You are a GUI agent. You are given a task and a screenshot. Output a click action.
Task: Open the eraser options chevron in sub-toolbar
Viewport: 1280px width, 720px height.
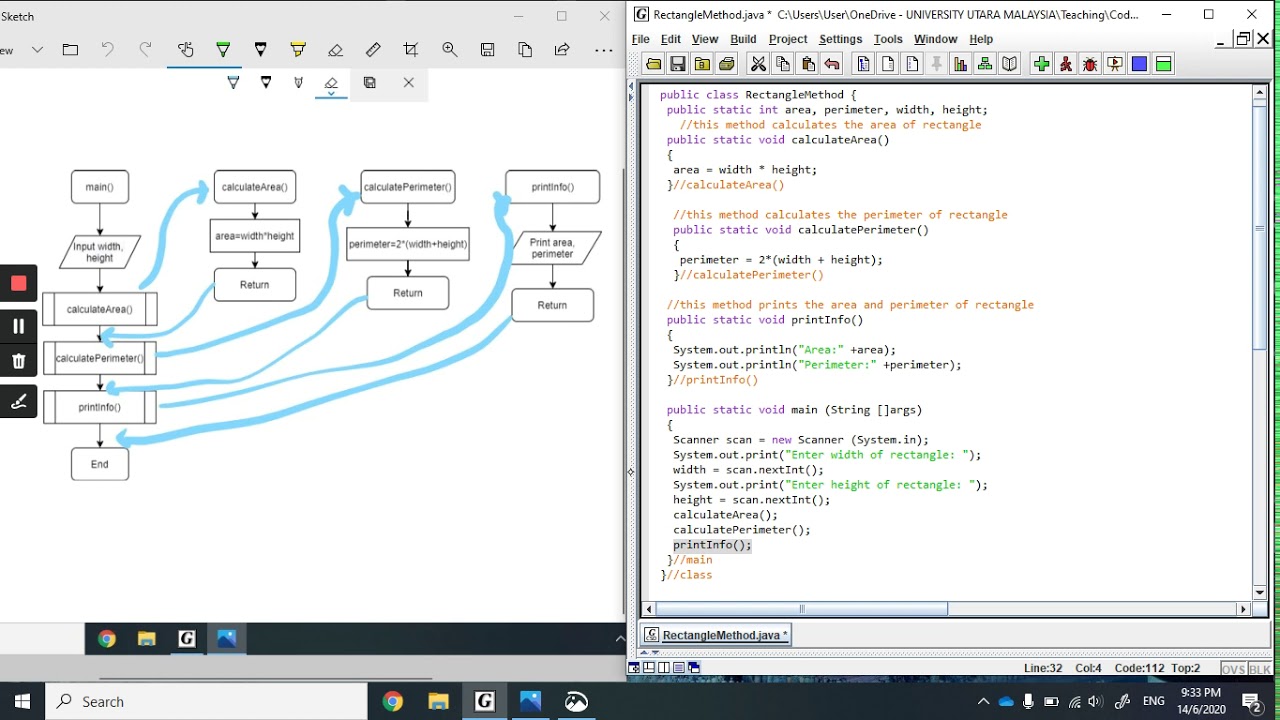(332, 94)
